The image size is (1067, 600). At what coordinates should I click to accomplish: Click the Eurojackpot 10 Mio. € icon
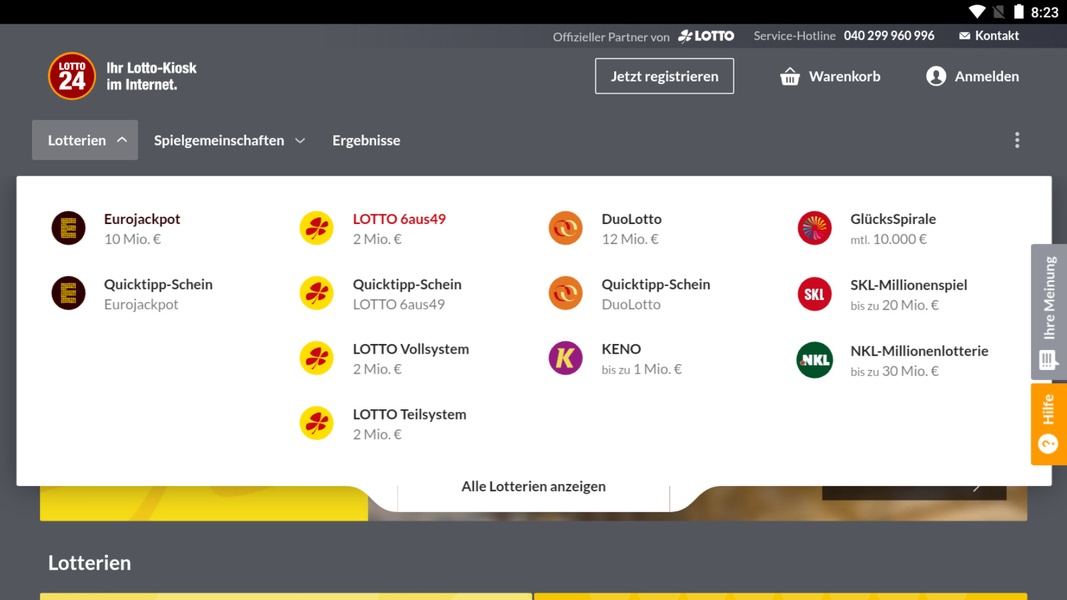(x=69, y=228)
